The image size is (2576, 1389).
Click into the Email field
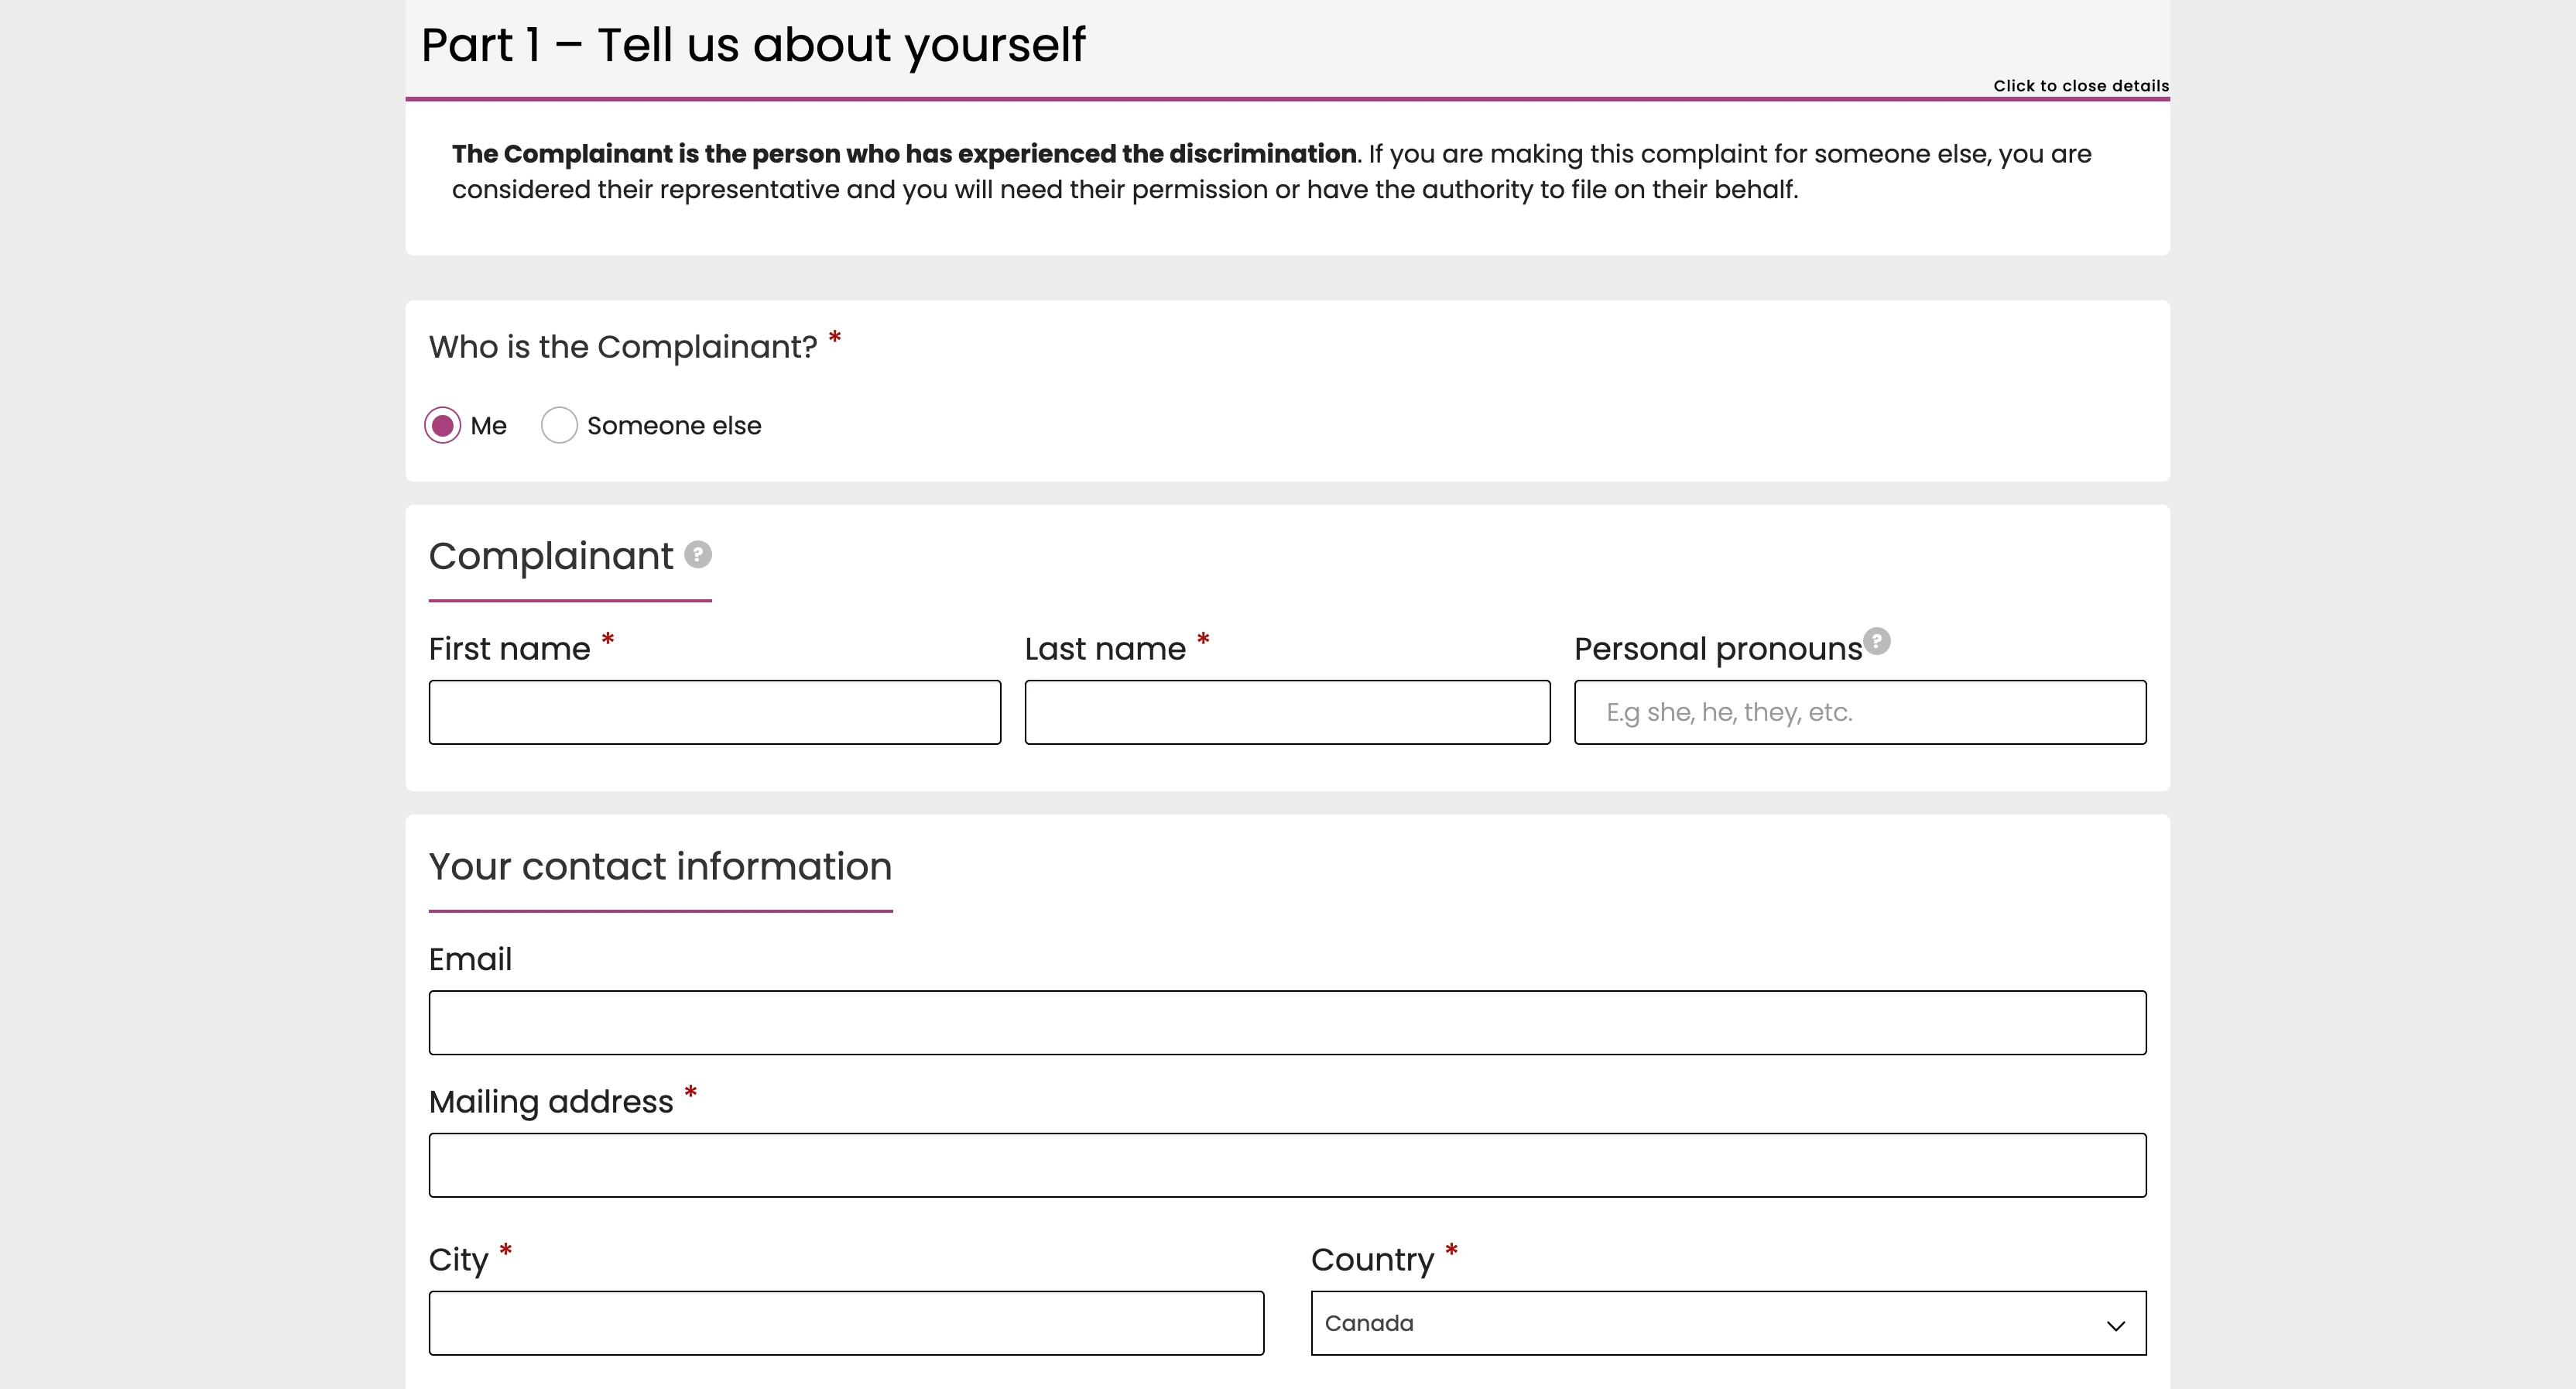[1286, 1022]
